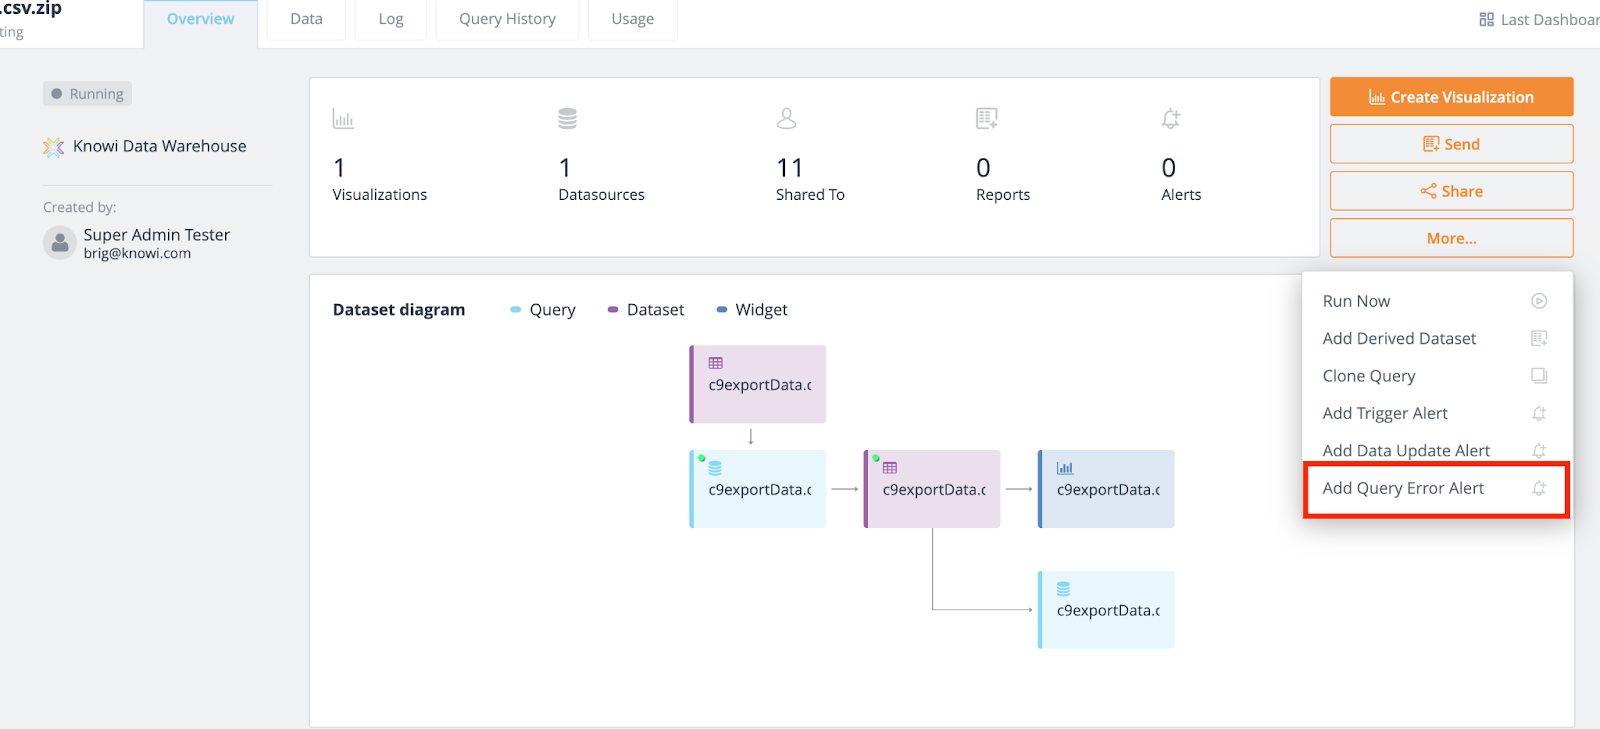
Task: Click the 0 Reports count
Action: click(983, 168)
